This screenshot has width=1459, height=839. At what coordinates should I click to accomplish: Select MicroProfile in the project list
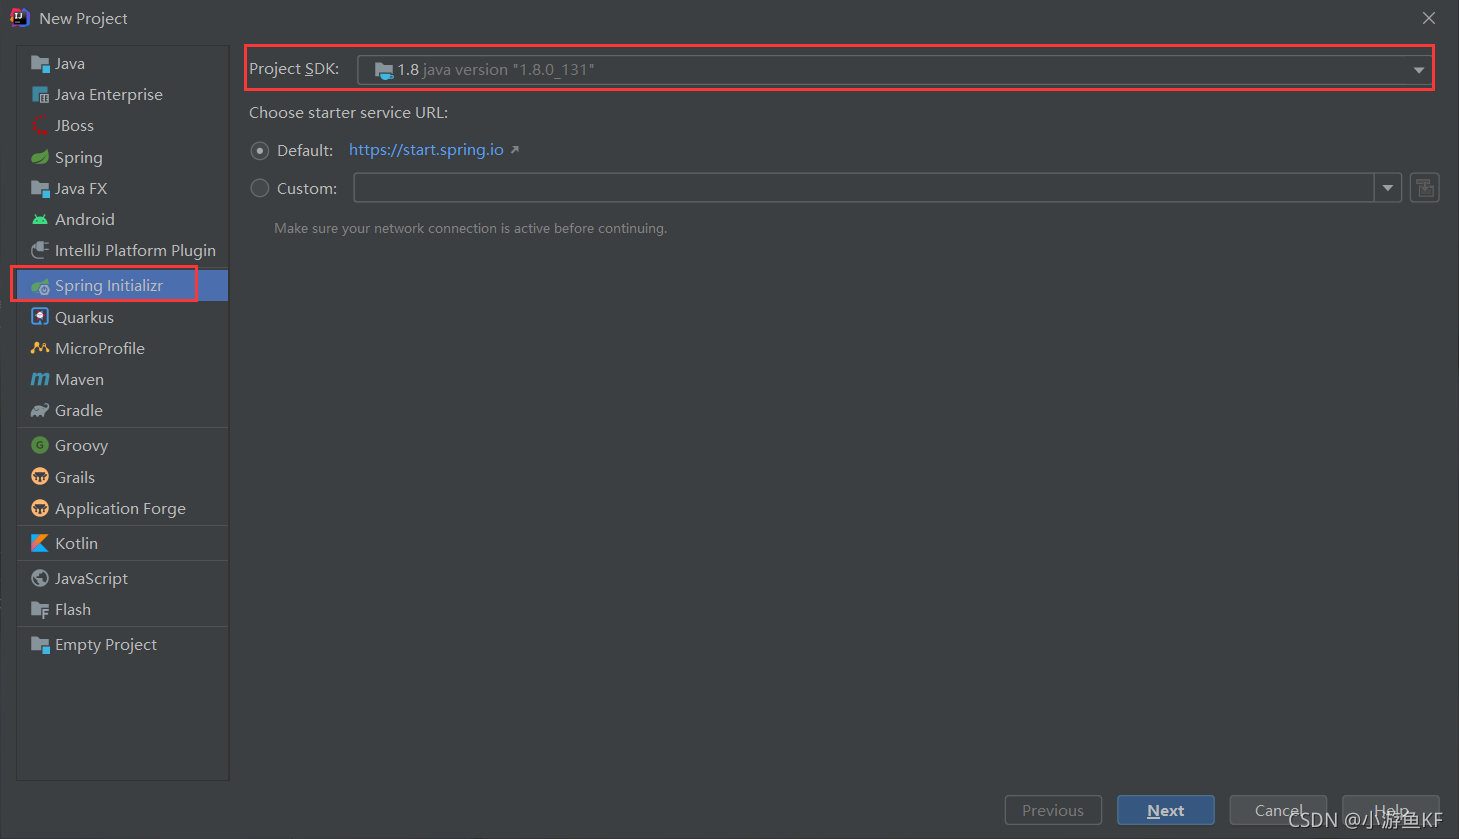(x=123, y=348)
